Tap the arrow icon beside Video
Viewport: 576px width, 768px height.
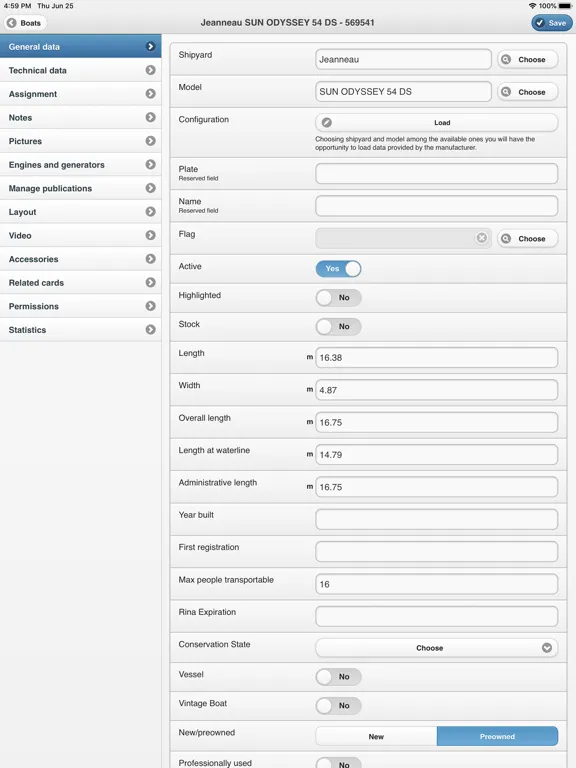[x=150, y=235]
